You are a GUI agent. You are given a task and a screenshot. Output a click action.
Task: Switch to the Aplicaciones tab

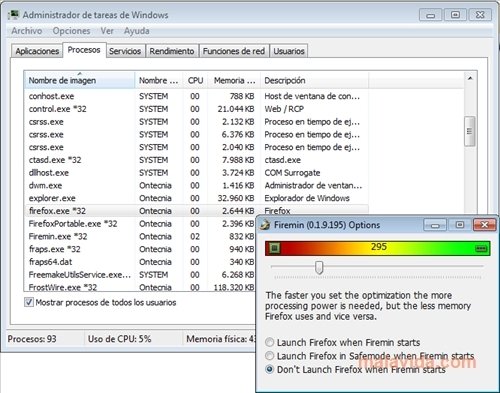pos(37,51)
